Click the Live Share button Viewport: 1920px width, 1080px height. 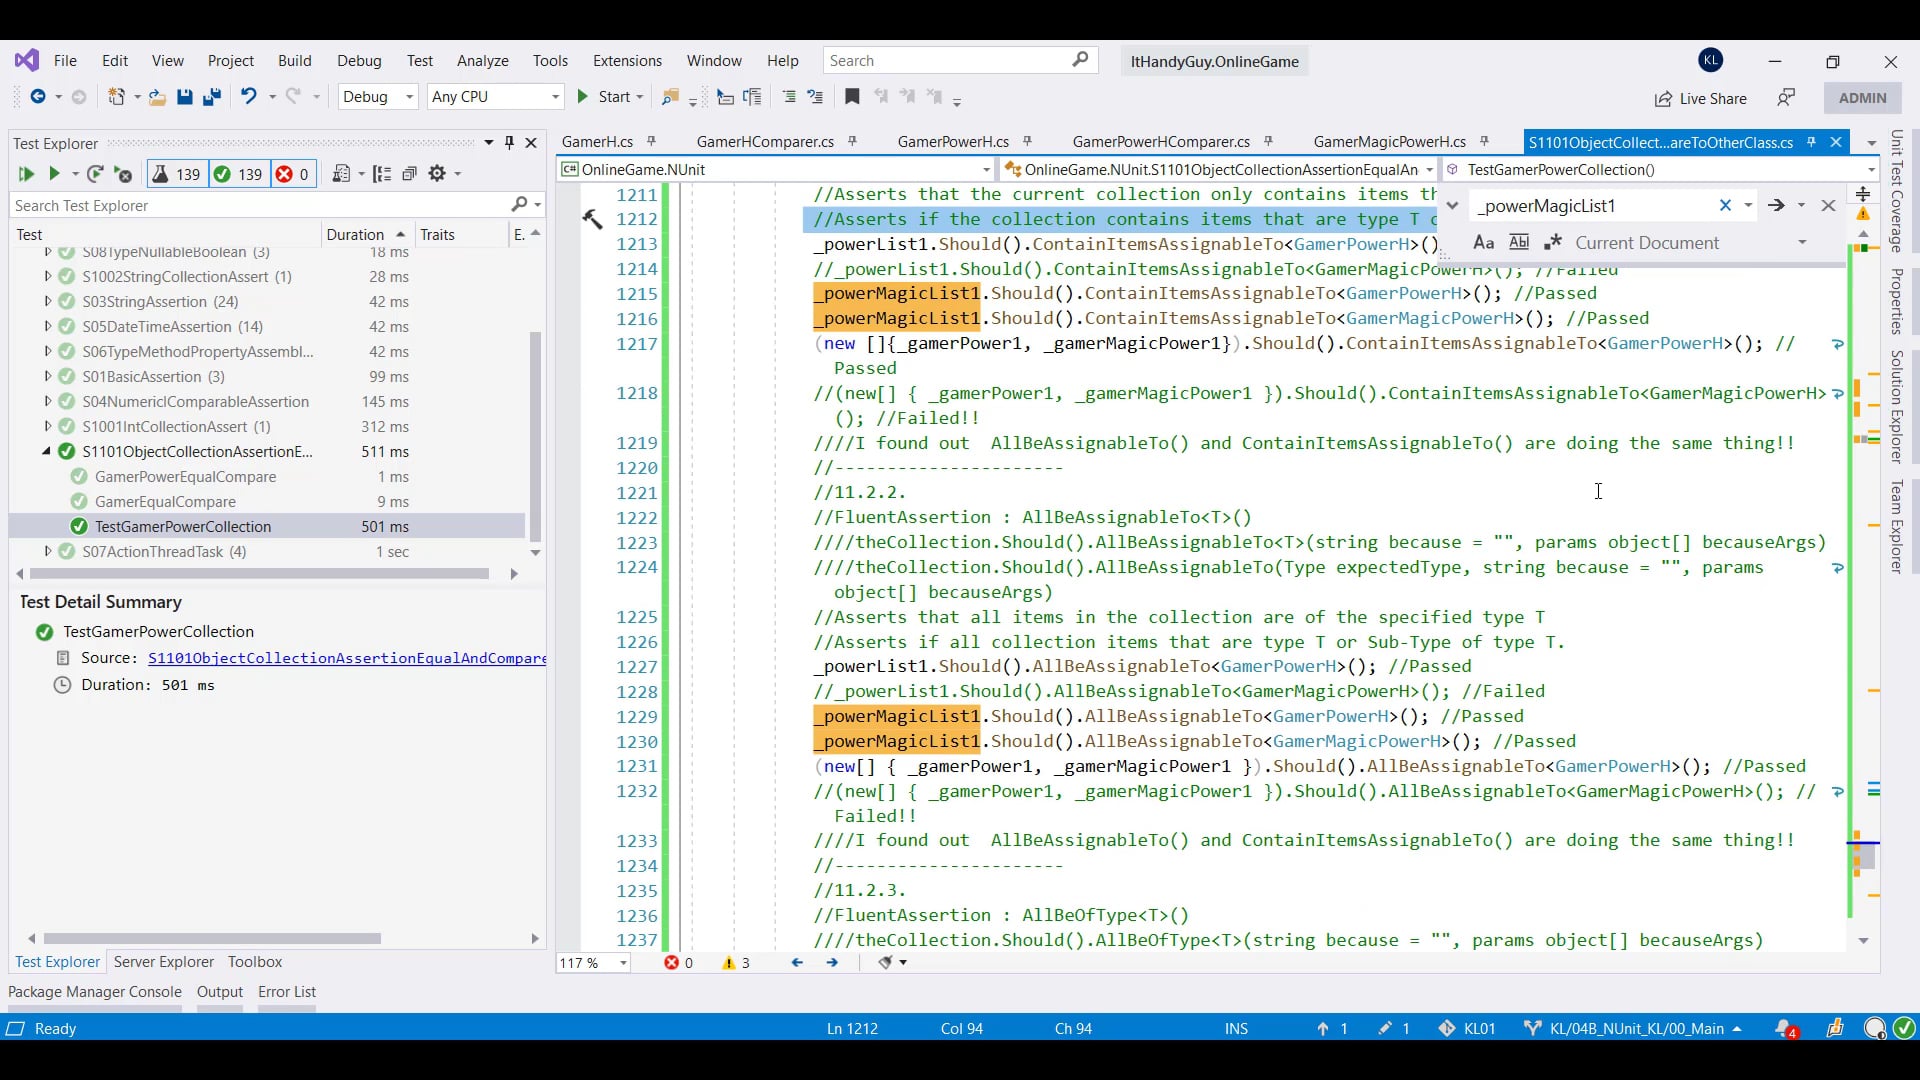click(x=1700, y=99)
